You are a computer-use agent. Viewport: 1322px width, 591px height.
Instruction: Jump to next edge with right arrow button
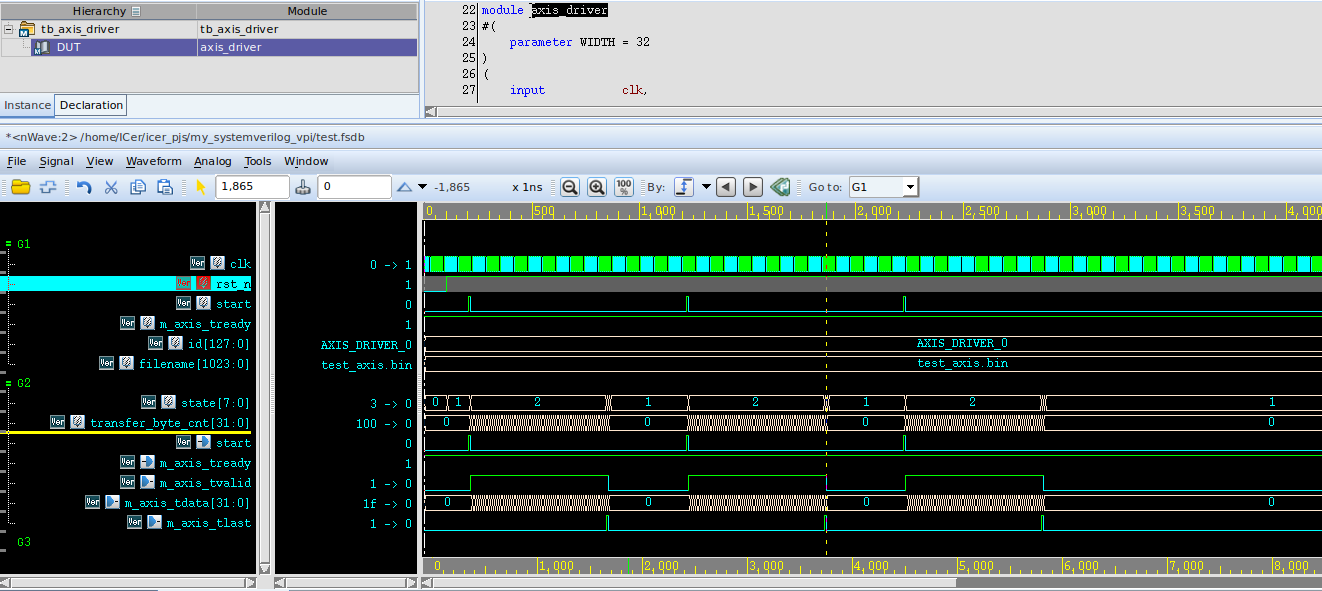click(753, 187)
